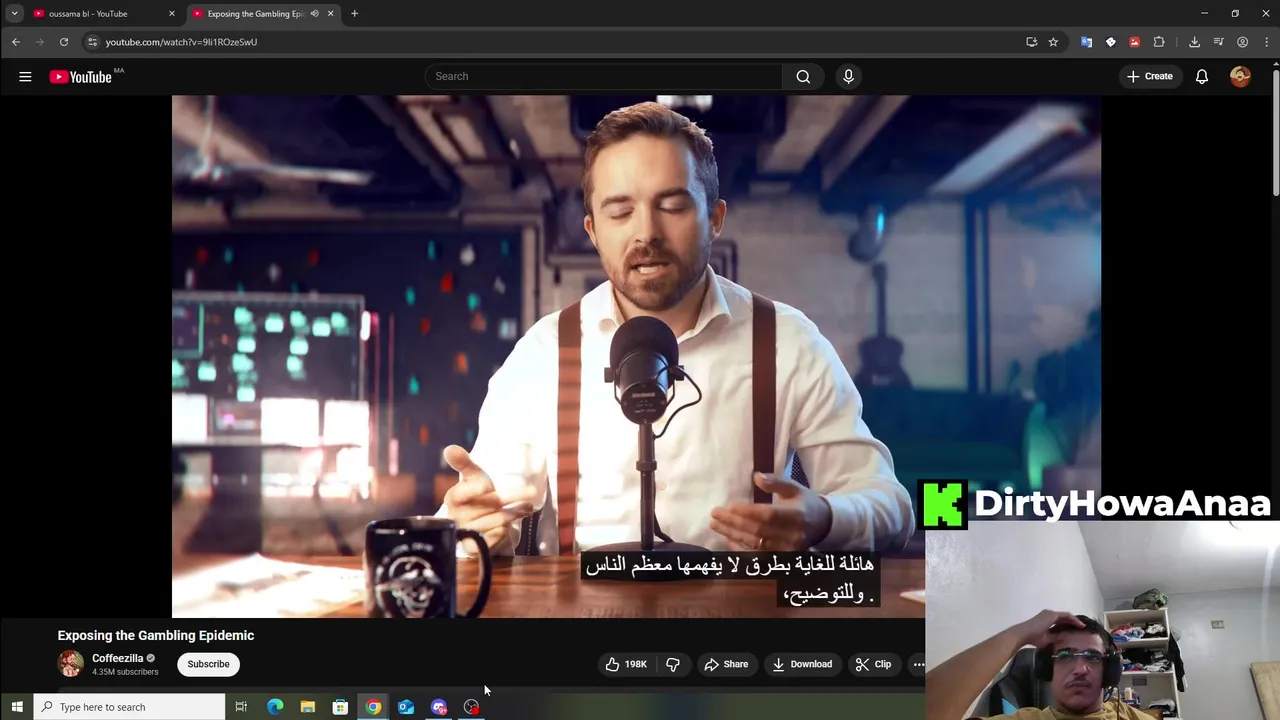Subscribe to Coffeezilla
This screenshot has height=720, width=1280.
(x=208, y=664)
